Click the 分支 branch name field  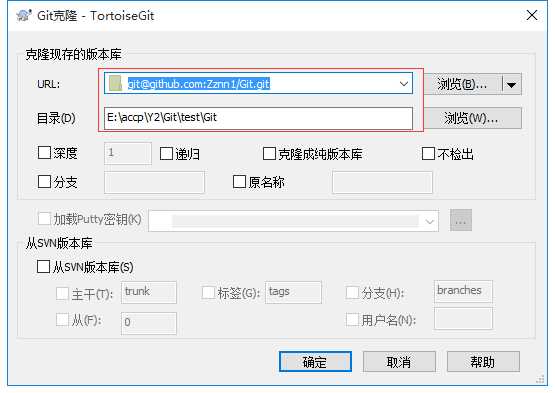tap(154, 182)
